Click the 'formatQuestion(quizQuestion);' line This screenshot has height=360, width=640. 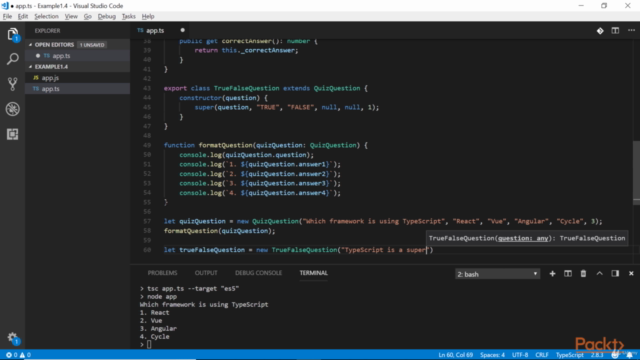pos(220,231)
